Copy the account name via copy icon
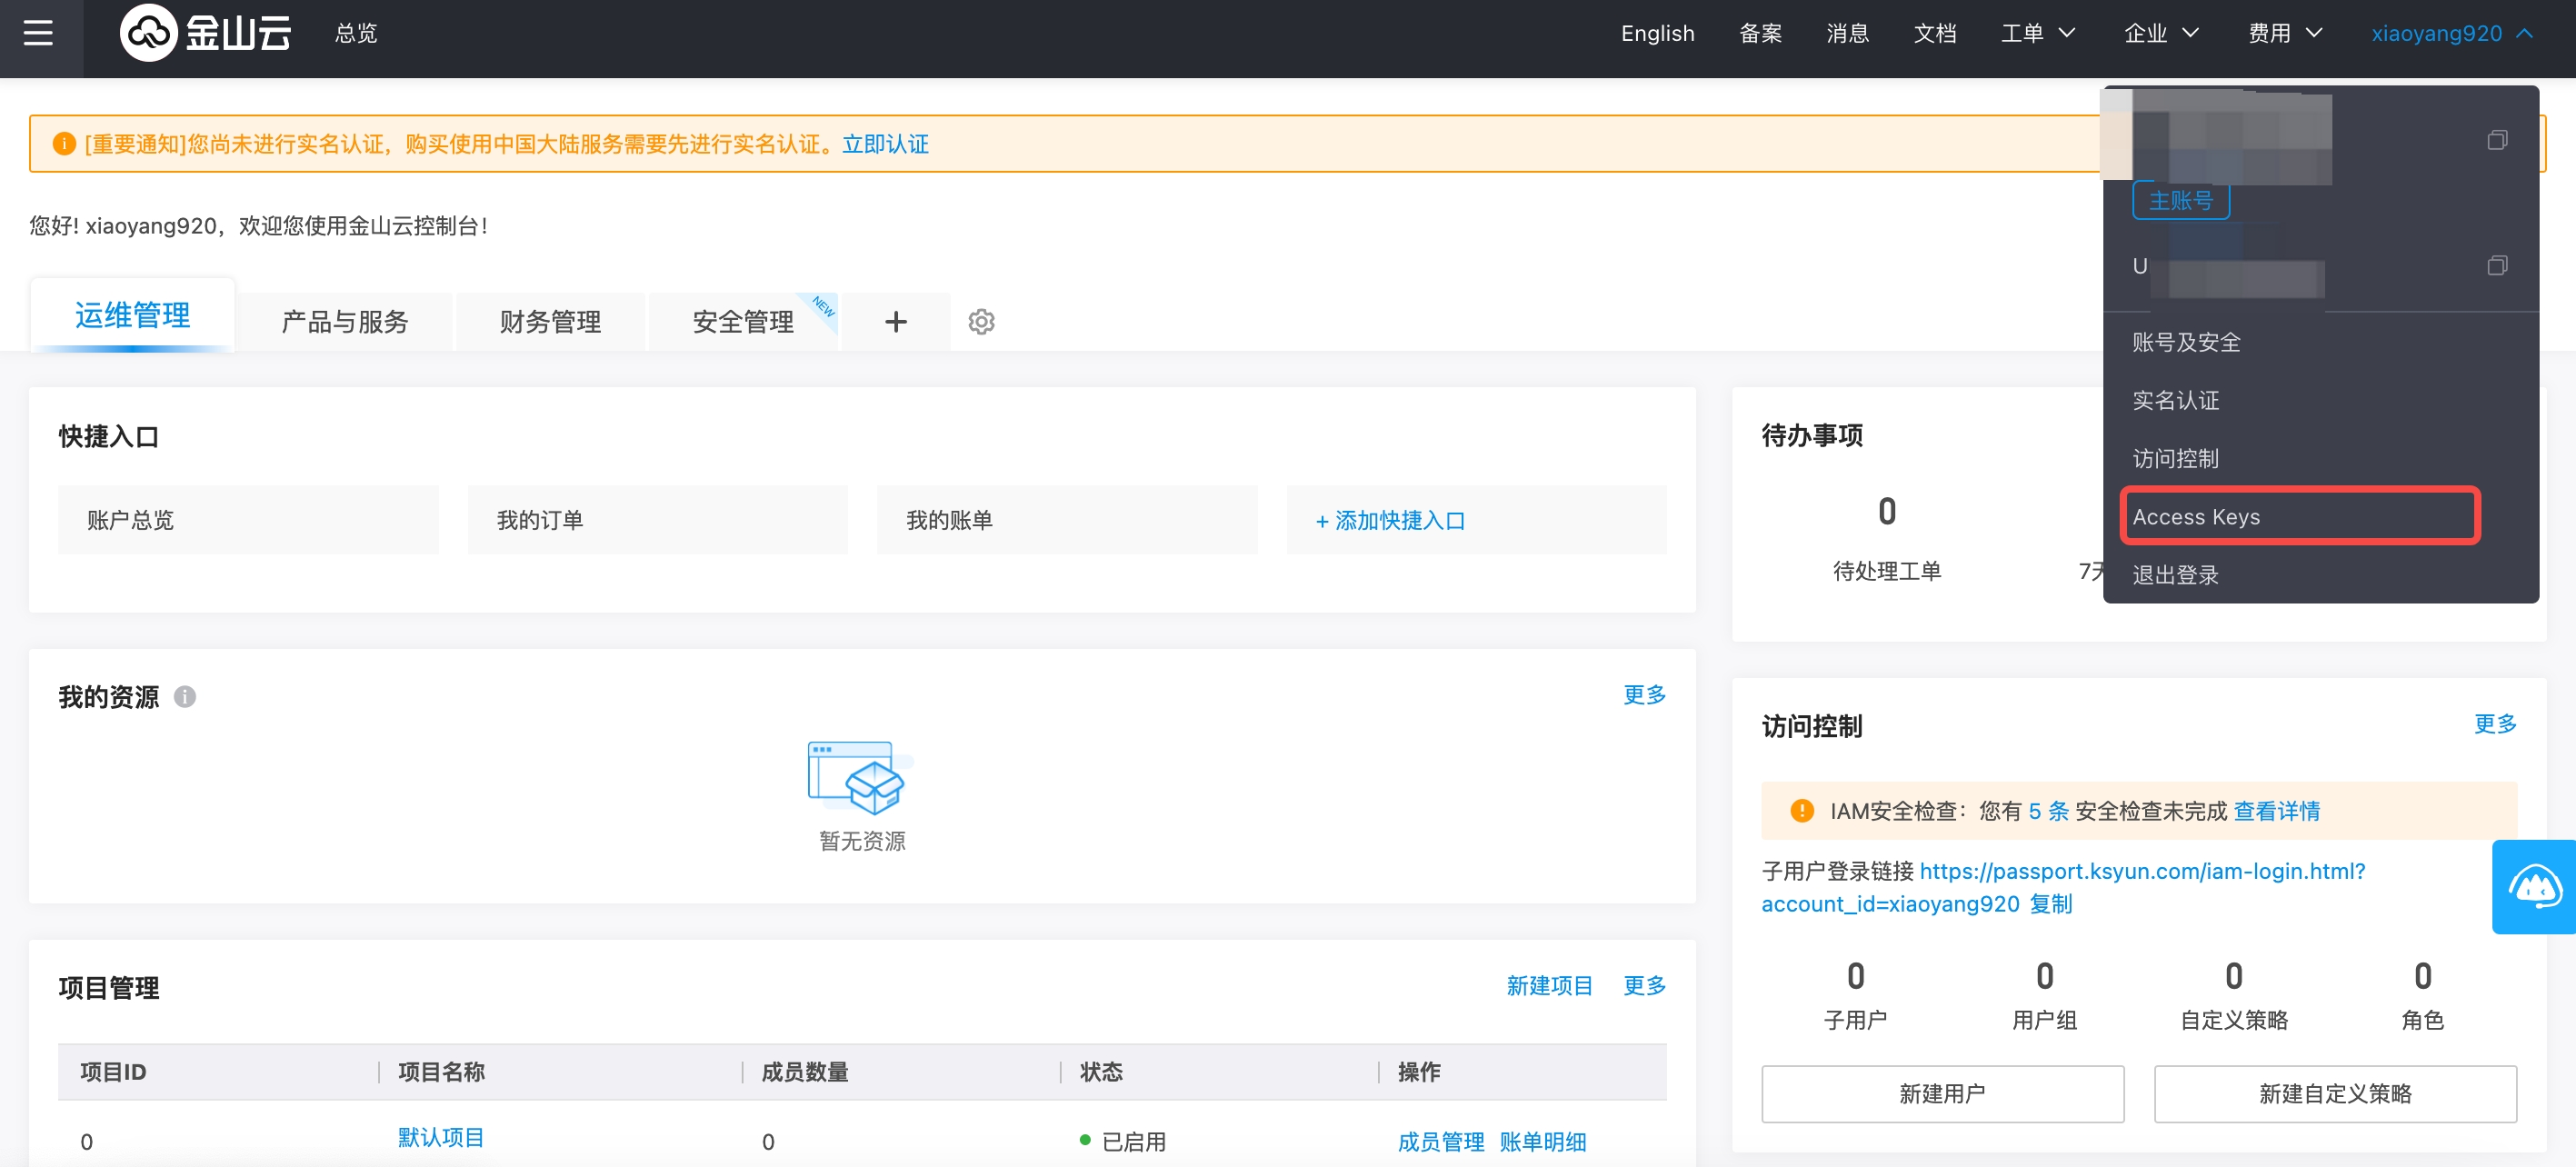 point(2496,140)
